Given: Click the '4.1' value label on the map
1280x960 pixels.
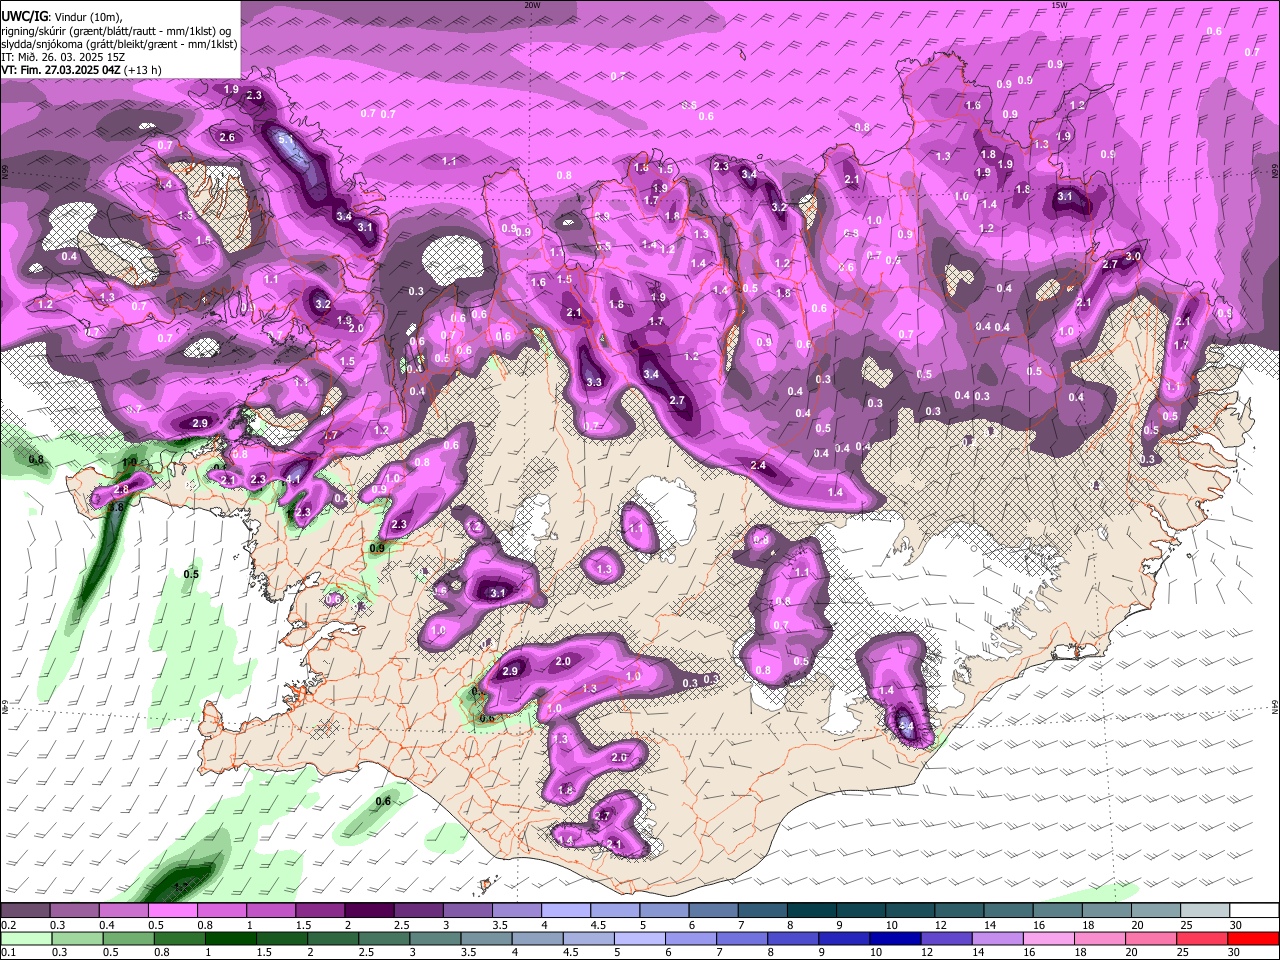Looking at the screenshot, I should [293, 480].
